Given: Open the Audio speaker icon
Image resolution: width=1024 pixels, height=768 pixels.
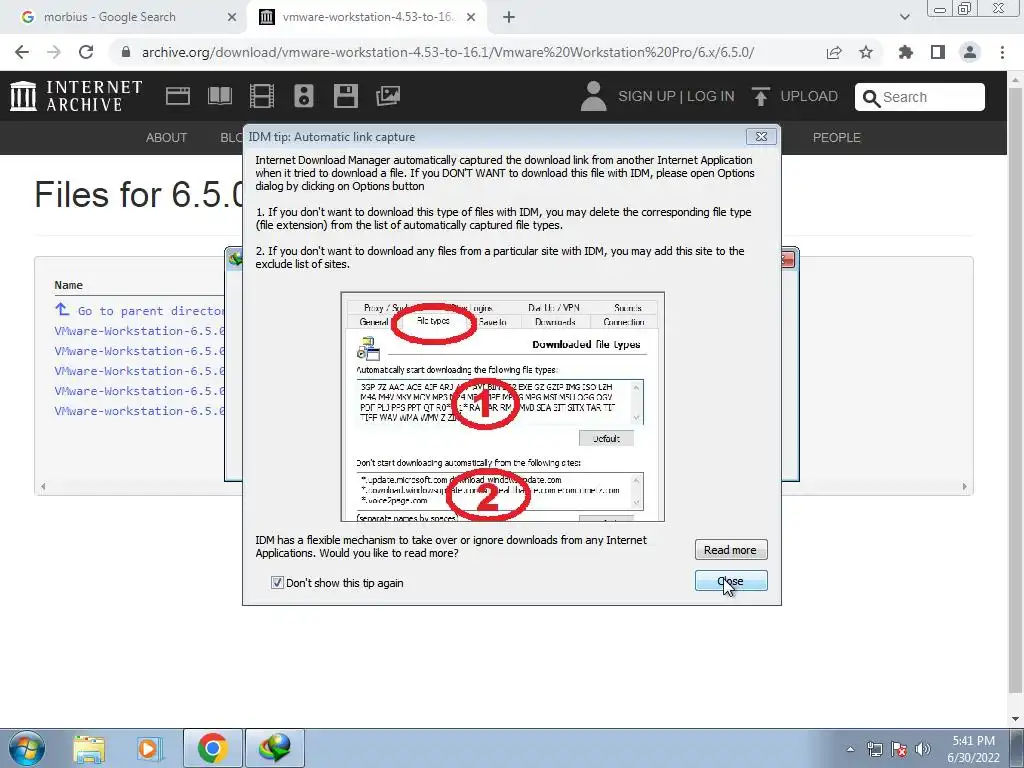Looking at the screenshot, I should (304, 96).
